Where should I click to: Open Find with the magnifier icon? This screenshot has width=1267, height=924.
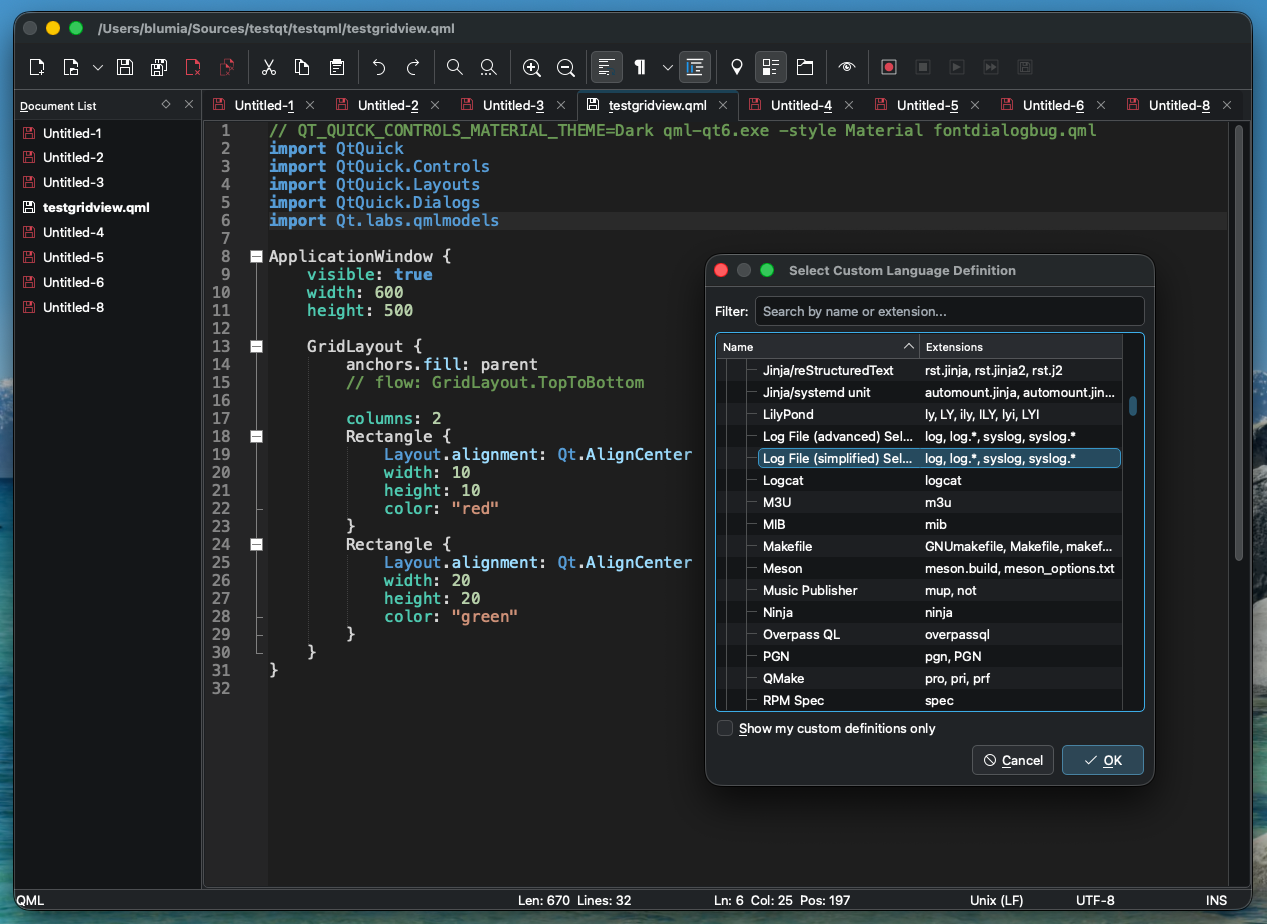coord(454,67)
